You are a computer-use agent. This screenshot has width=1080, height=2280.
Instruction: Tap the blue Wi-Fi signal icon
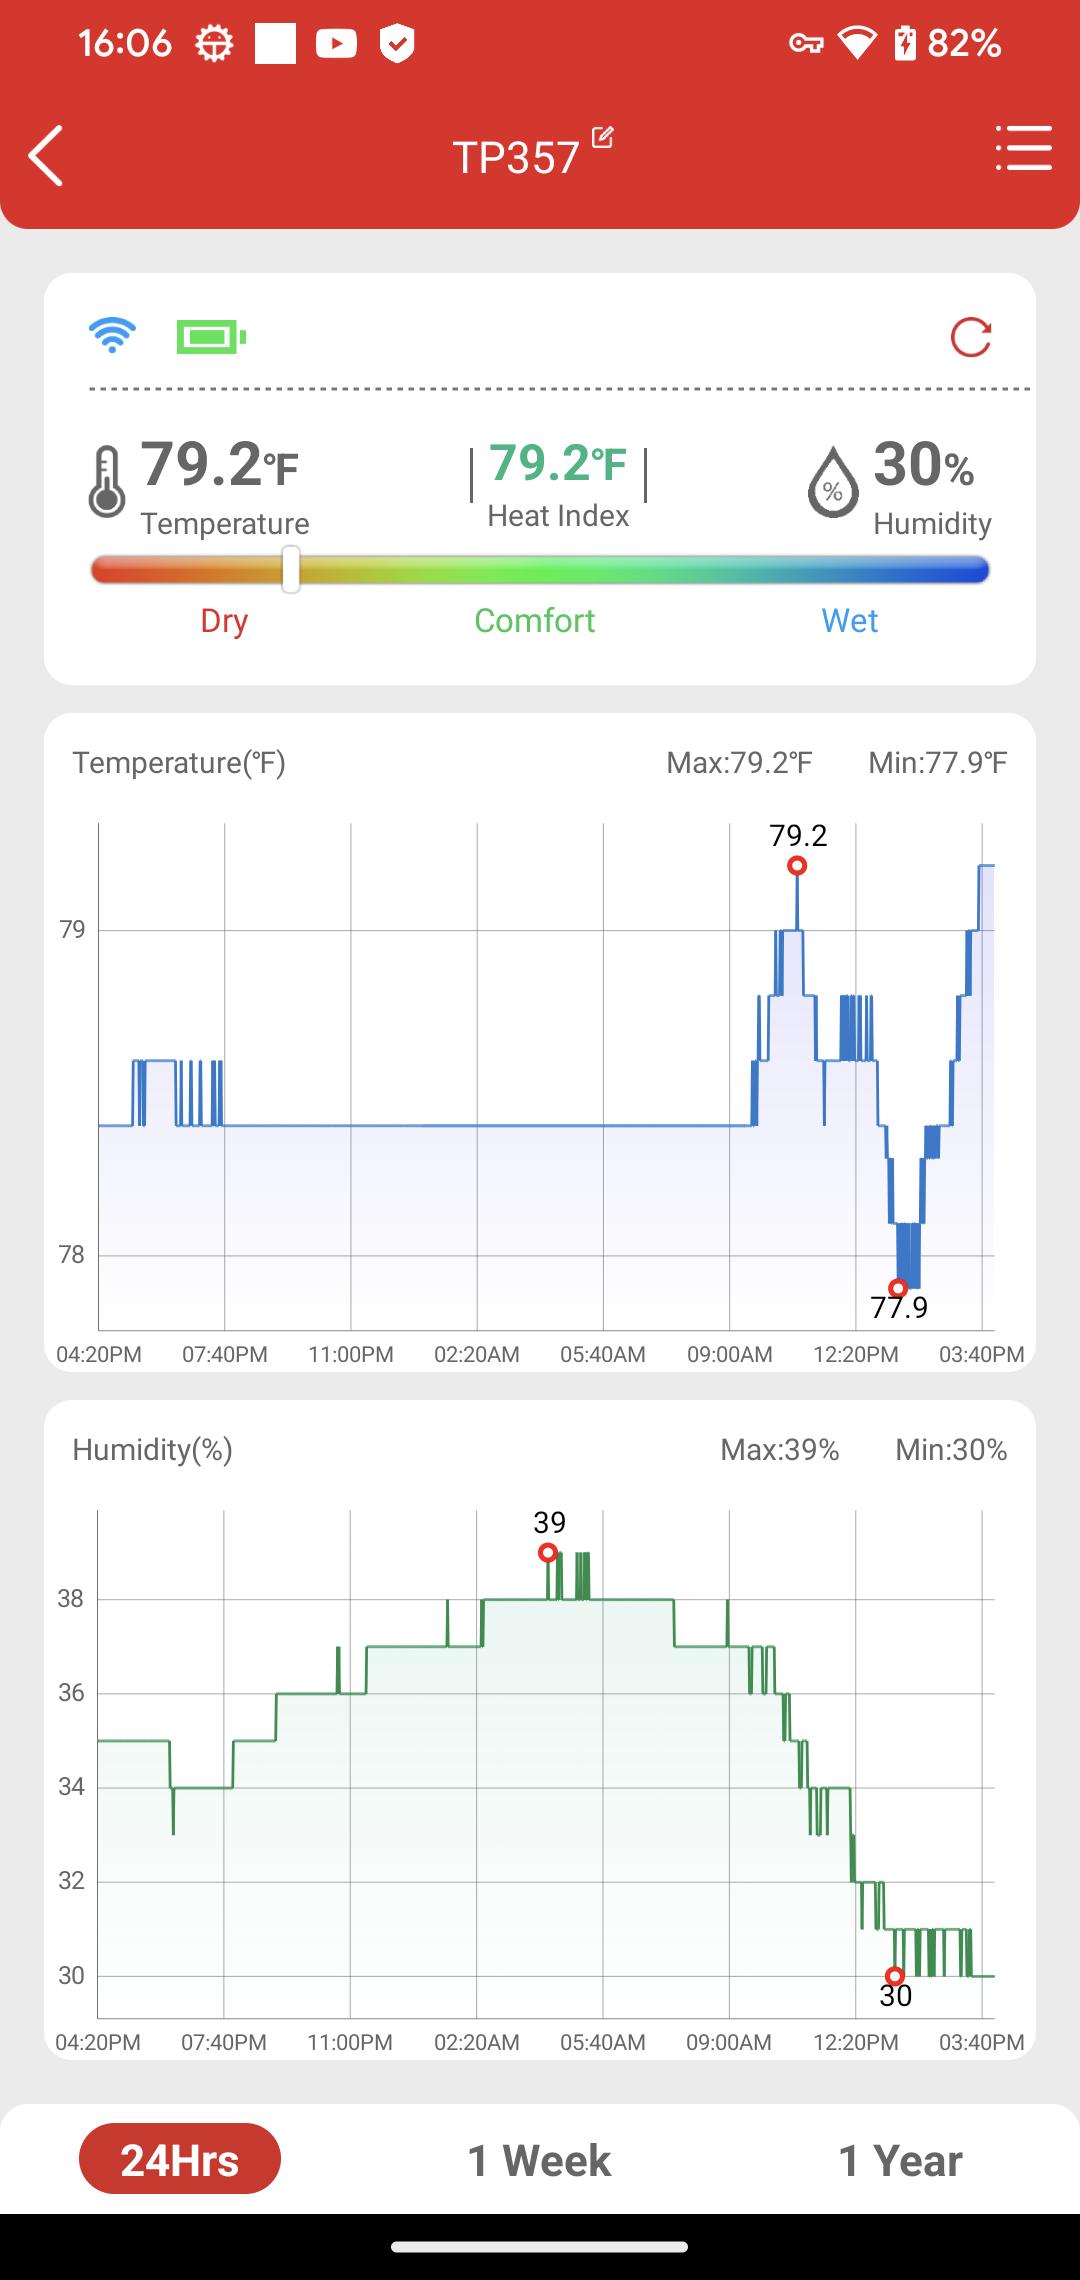(x=112, y=335)
